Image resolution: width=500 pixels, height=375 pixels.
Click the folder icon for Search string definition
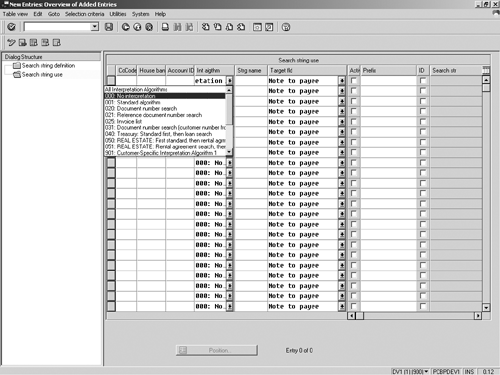coord(17,65)
